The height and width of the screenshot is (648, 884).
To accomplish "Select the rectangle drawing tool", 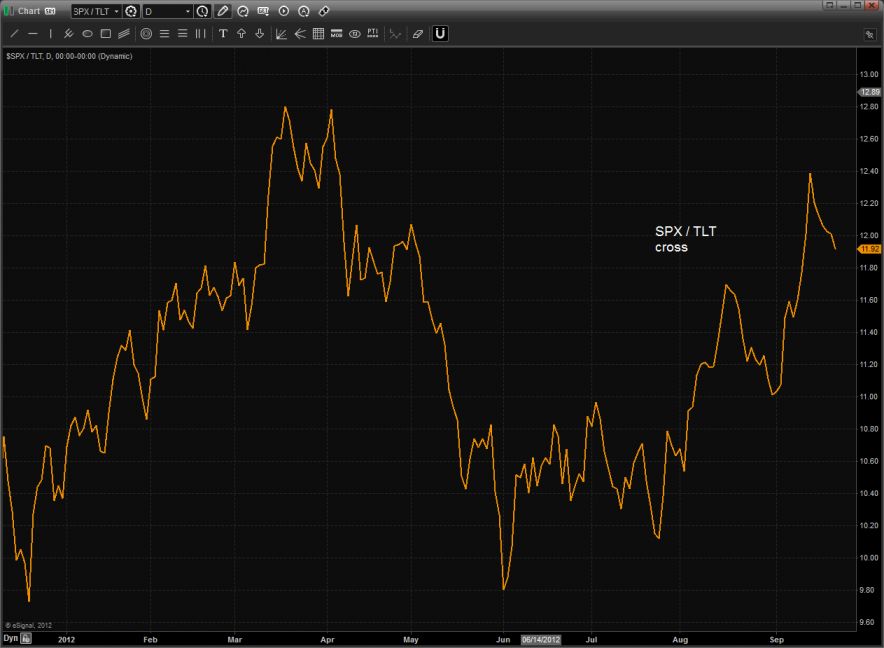I will coord(105,33).
